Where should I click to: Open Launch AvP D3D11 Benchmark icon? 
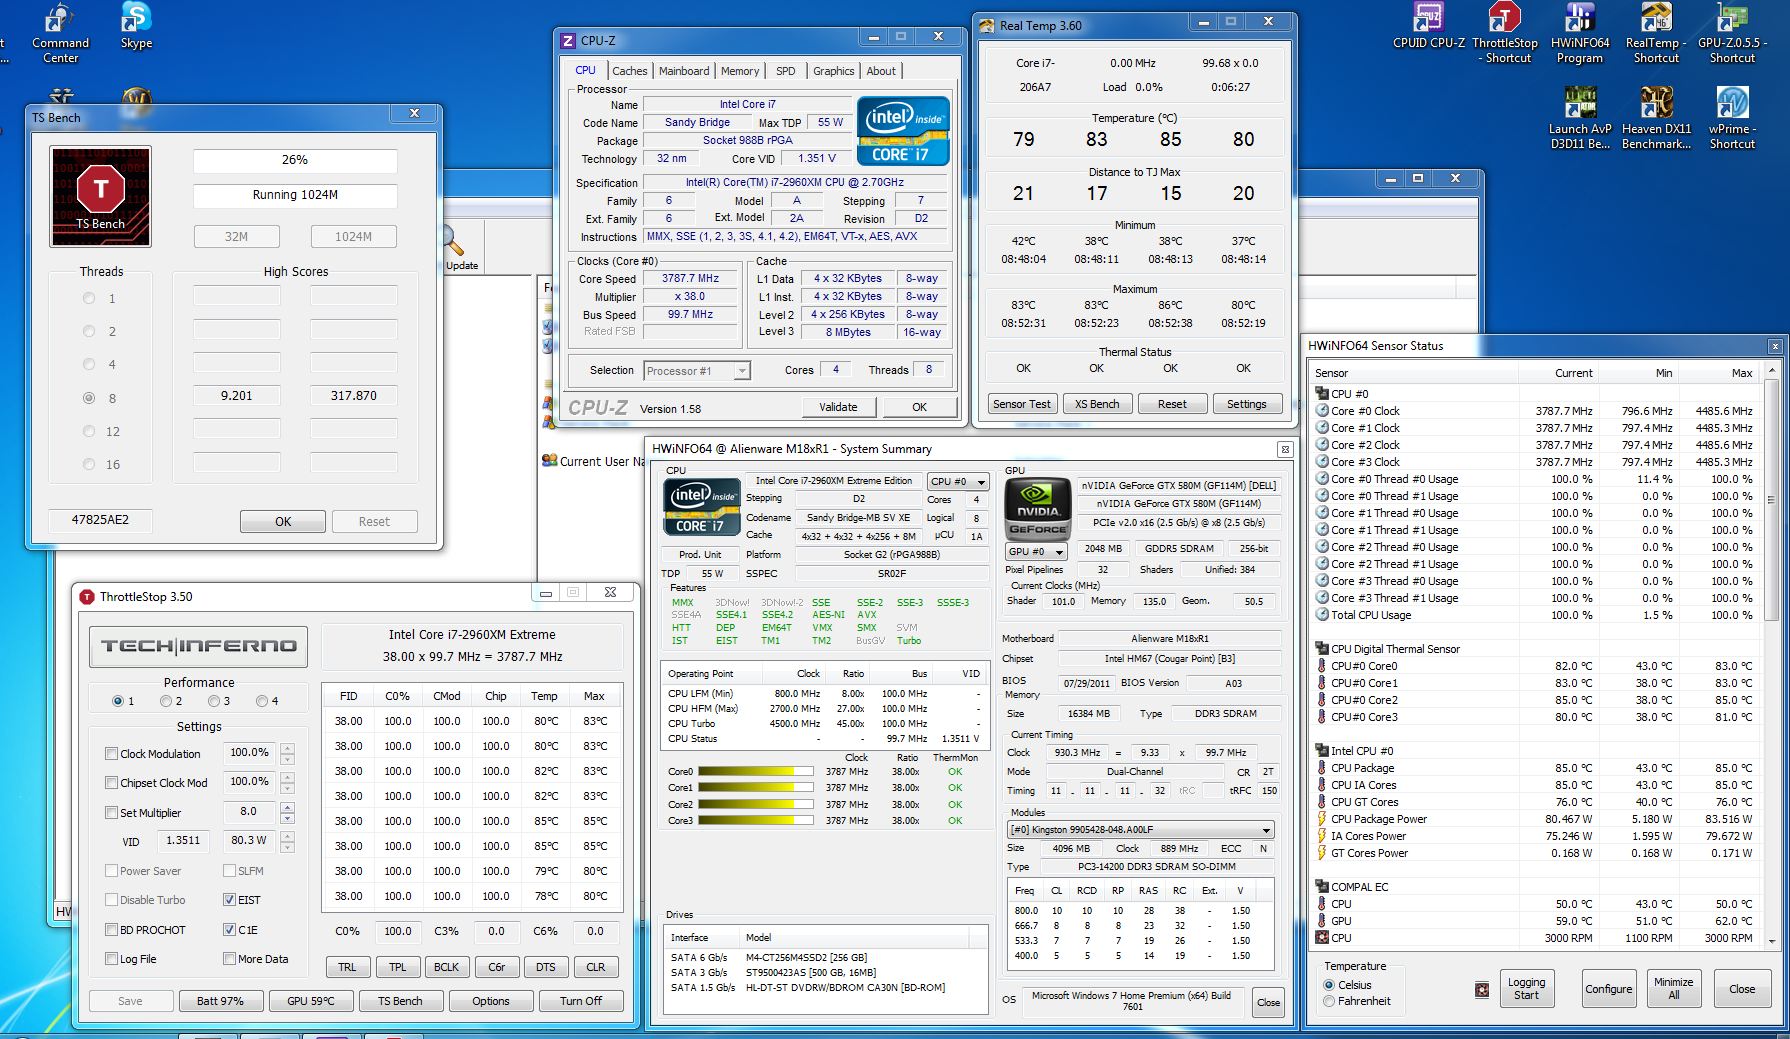tap(1580, 118)
